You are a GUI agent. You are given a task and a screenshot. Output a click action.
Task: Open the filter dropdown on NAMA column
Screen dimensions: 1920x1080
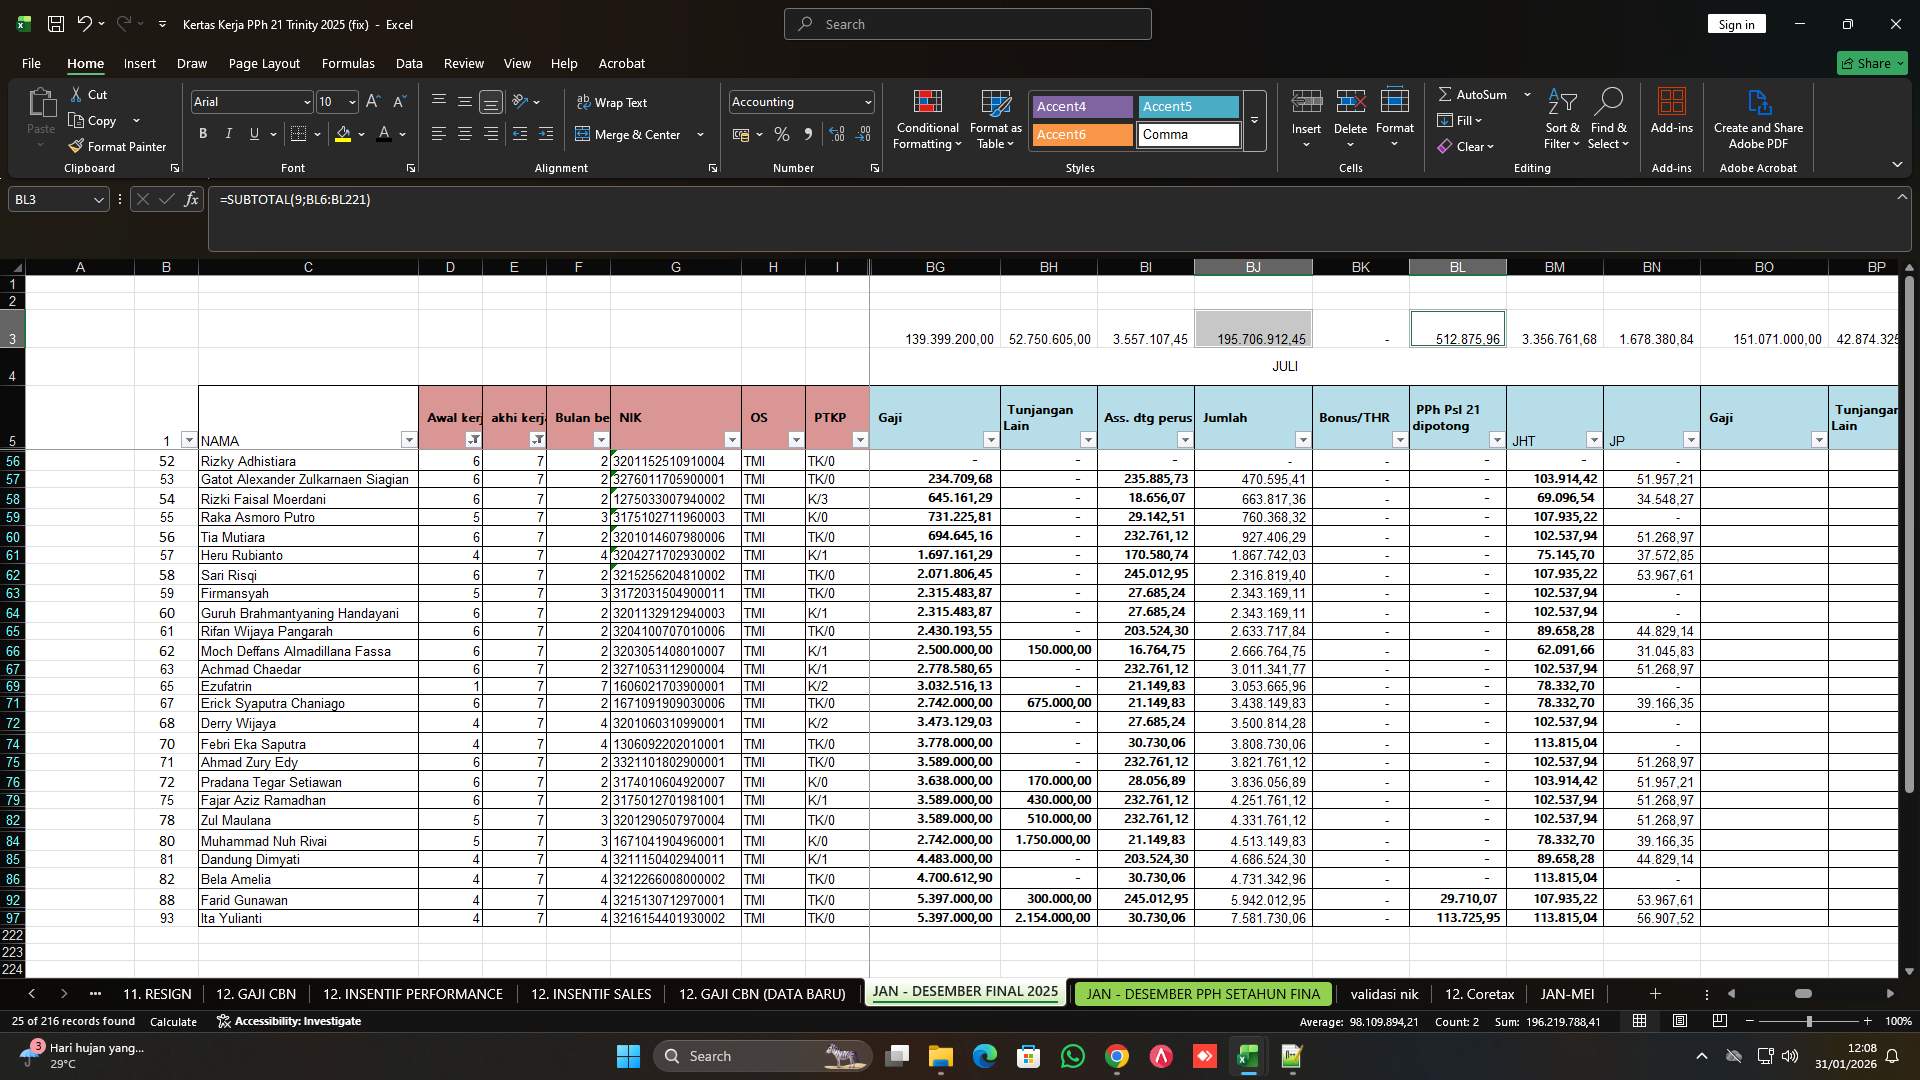click(408, 440)
